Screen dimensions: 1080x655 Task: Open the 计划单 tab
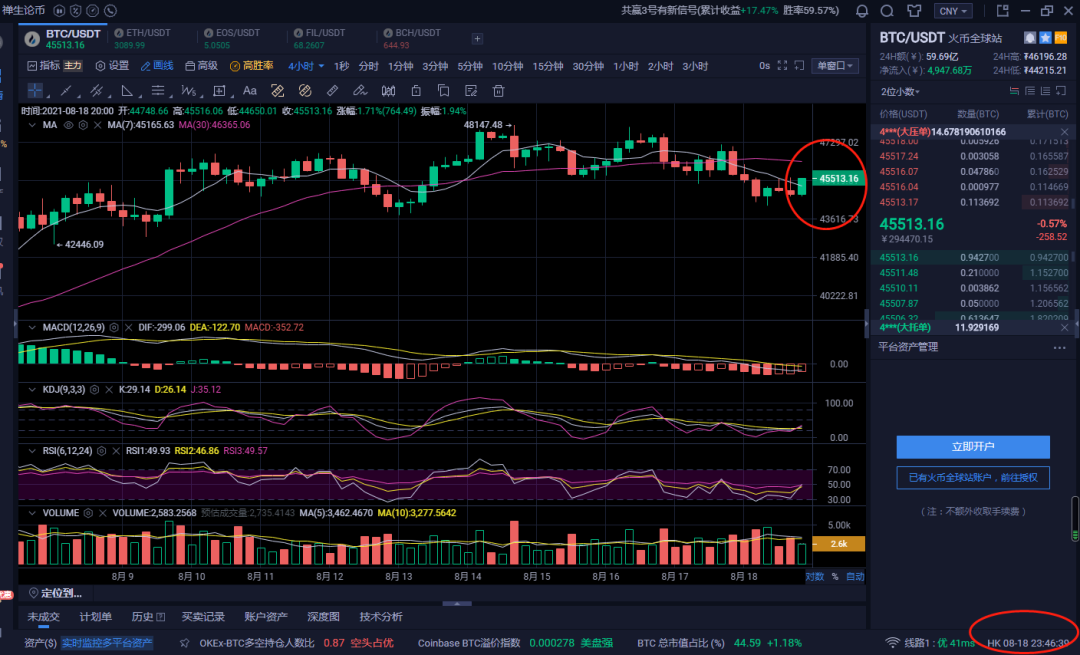click(95, 616)
